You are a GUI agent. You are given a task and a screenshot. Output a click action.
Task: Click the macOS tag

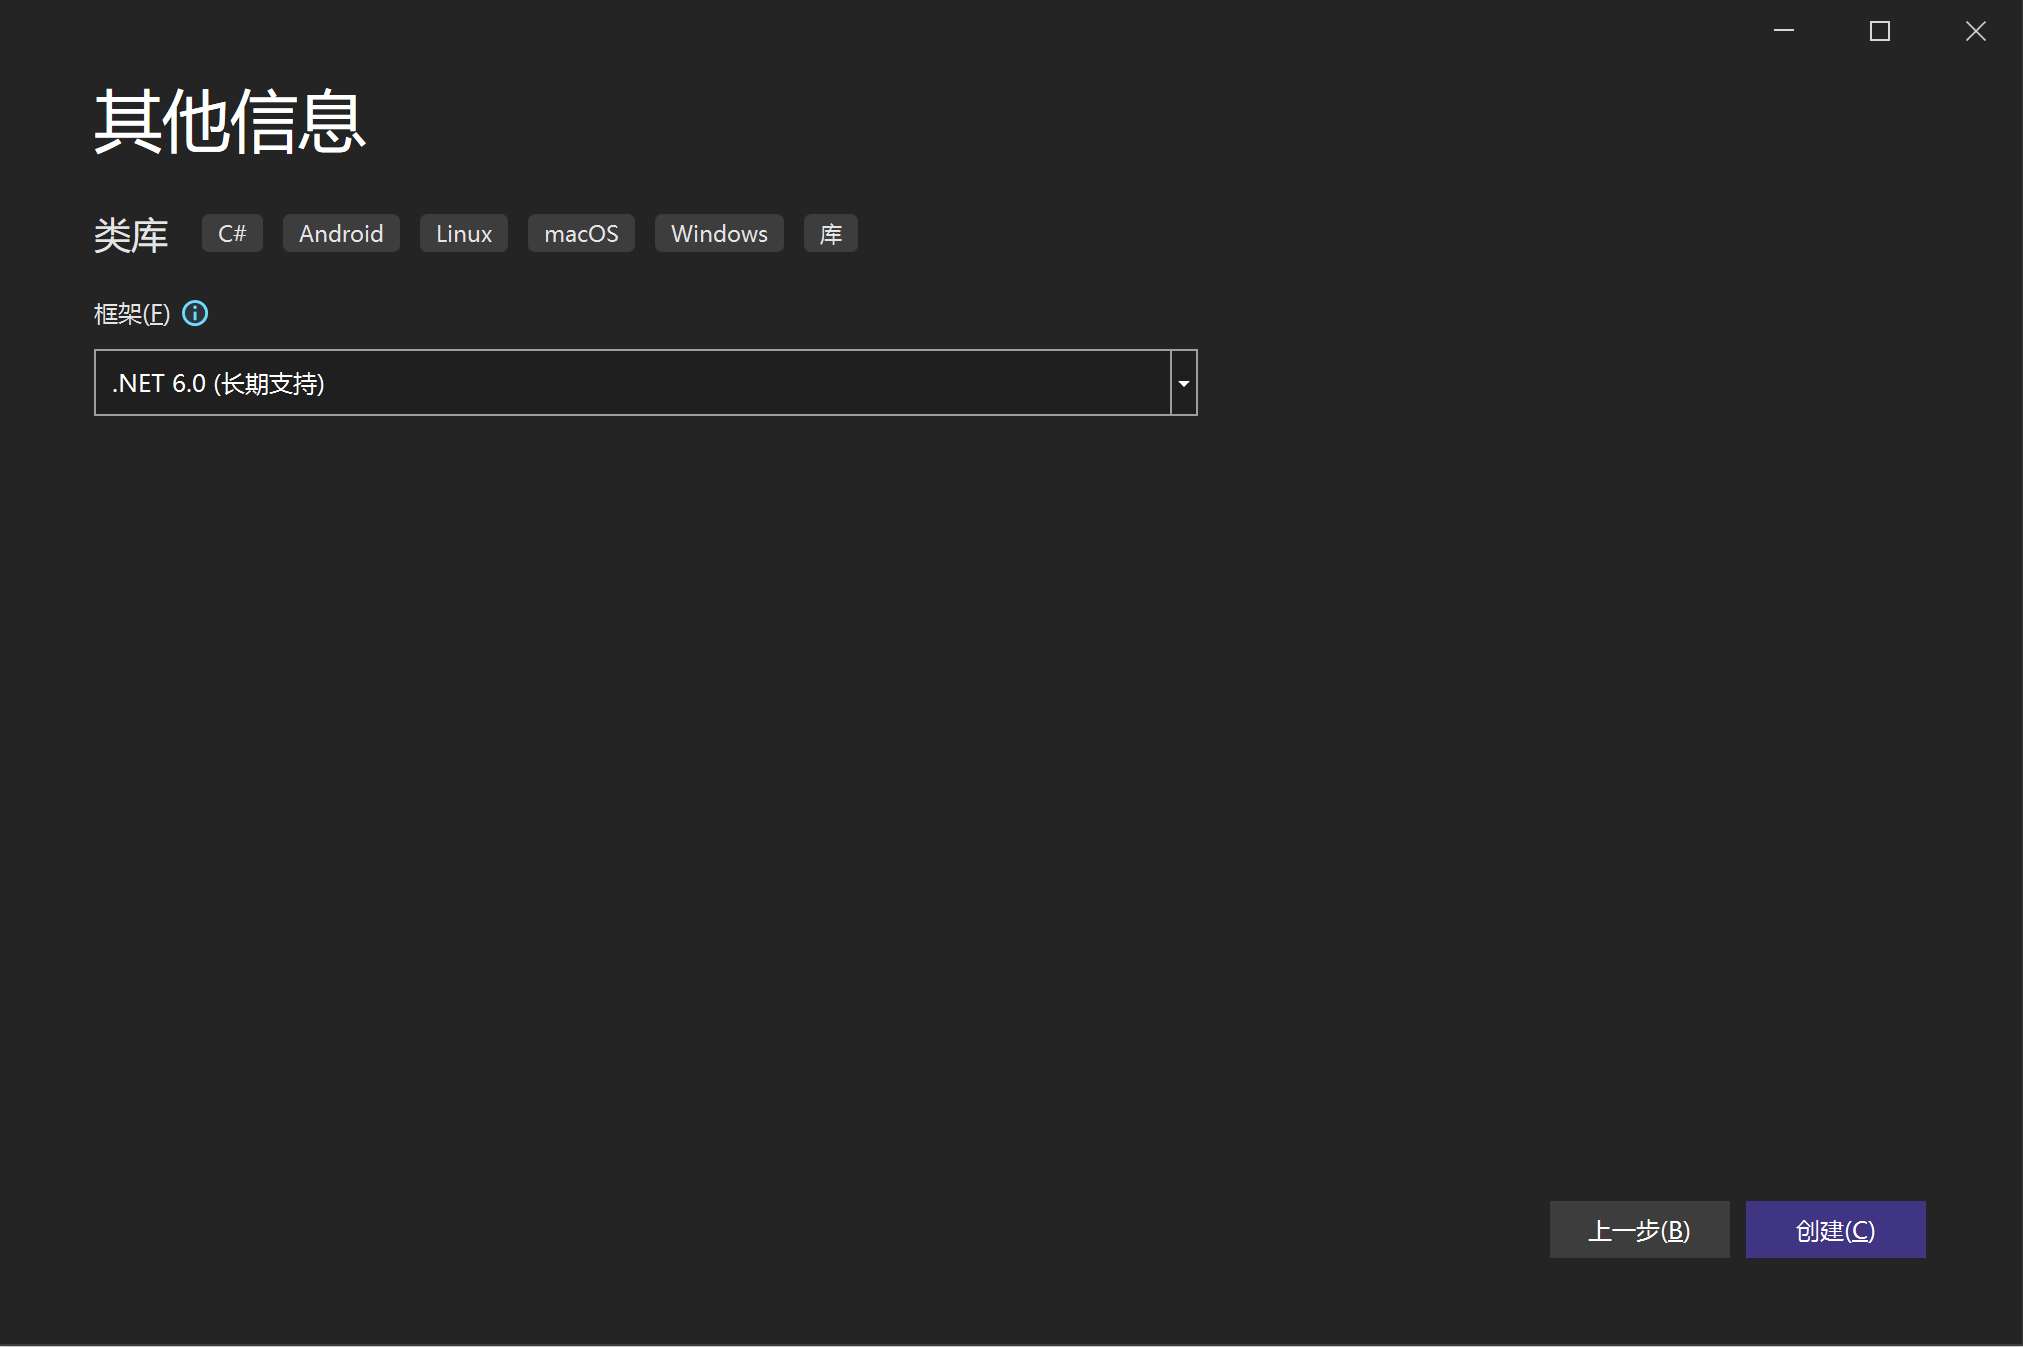click(581, 233)
